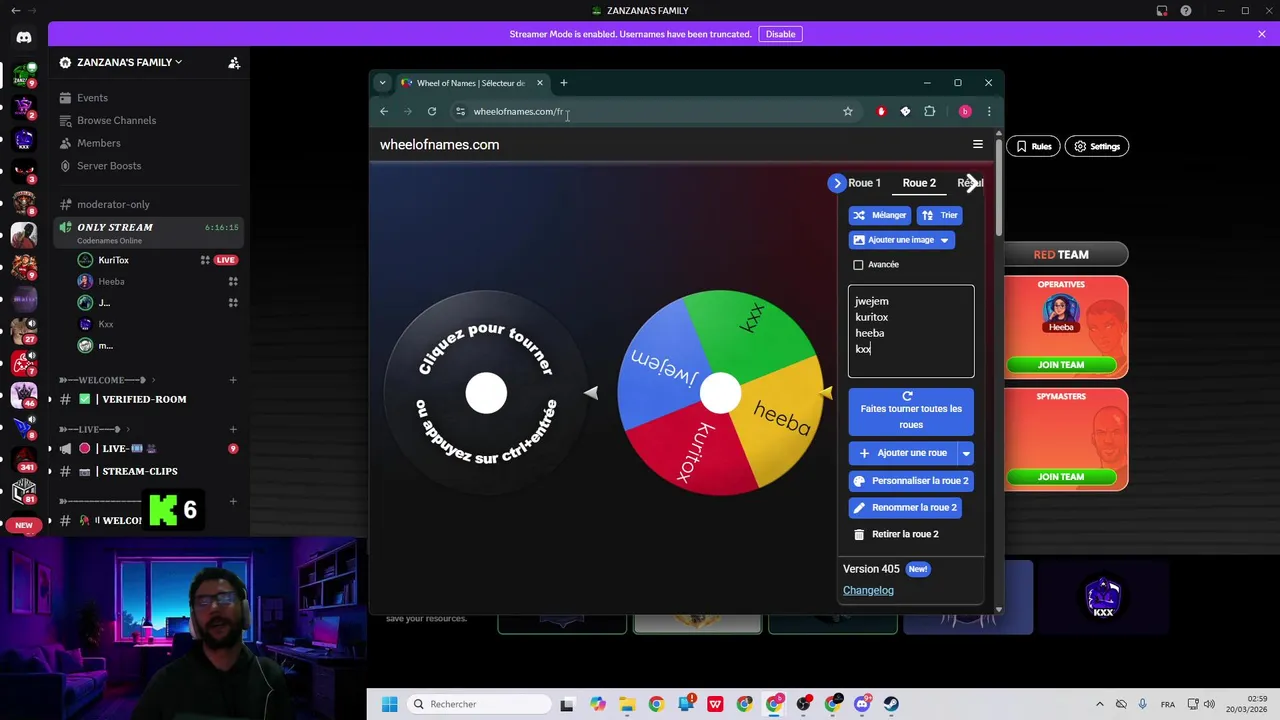Screen dimensions: 1280x720
Task: Join the red team as operative
Action: (x=1061, y=365)
